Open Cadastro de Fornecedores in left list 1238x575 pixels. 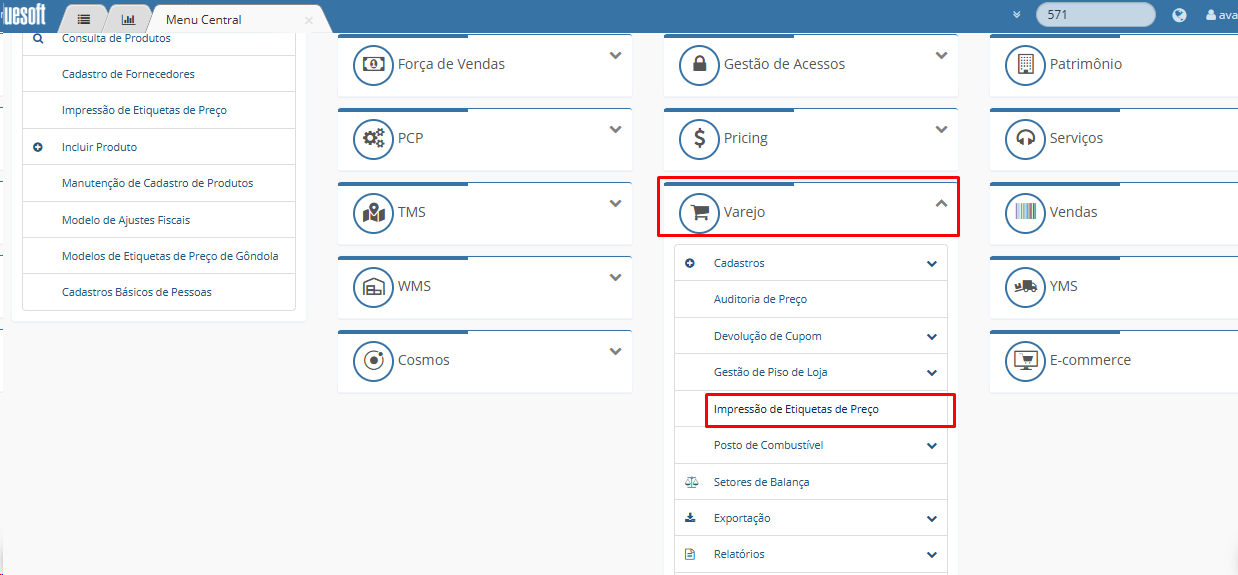tap(128, 74)
